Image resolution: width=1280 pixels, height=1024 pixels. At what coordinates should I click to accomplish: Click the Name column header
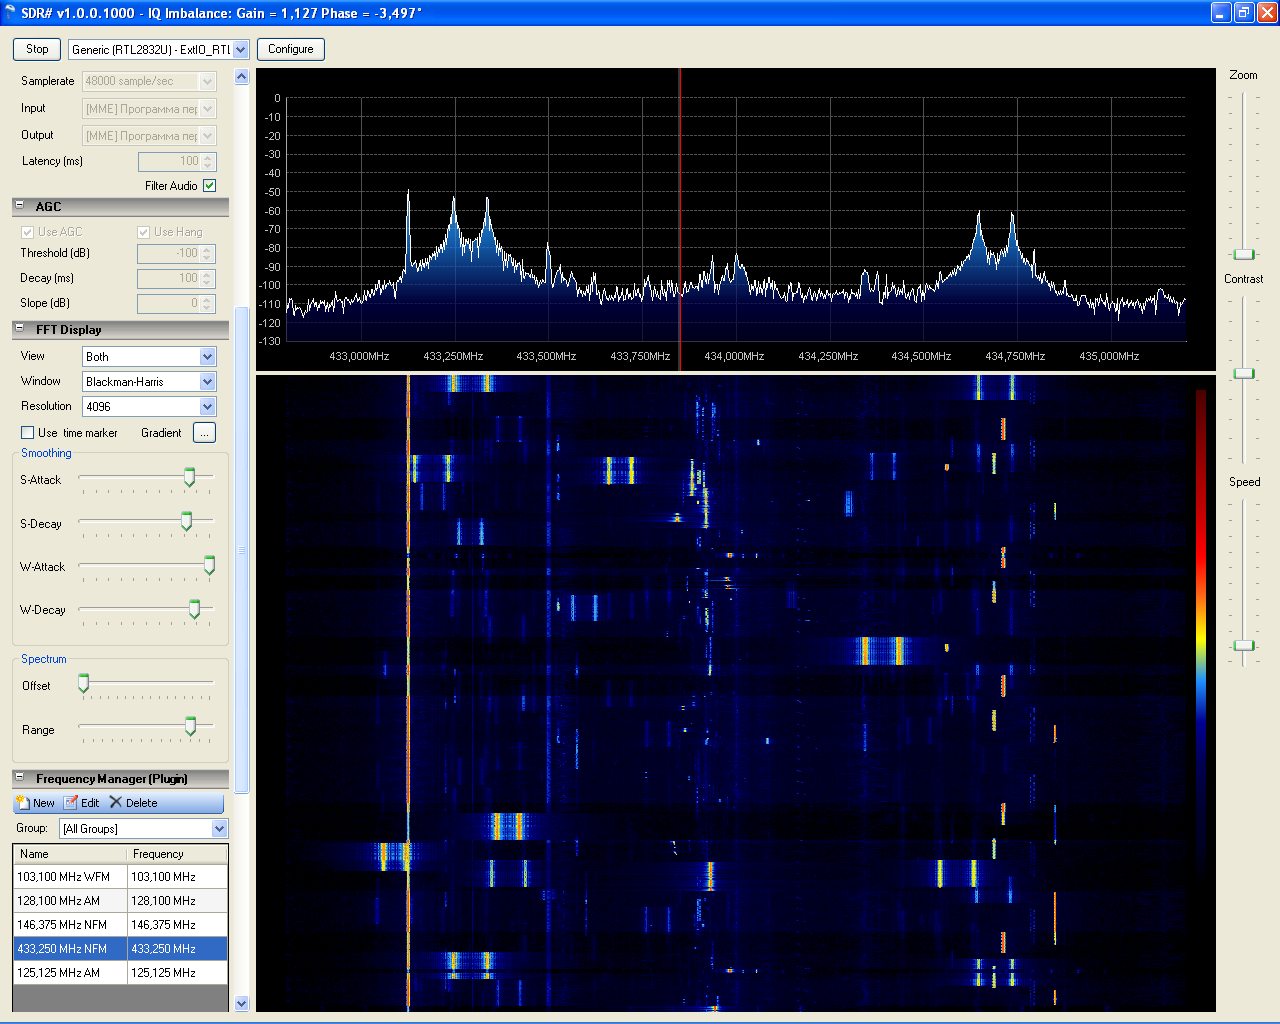(71, 854)
